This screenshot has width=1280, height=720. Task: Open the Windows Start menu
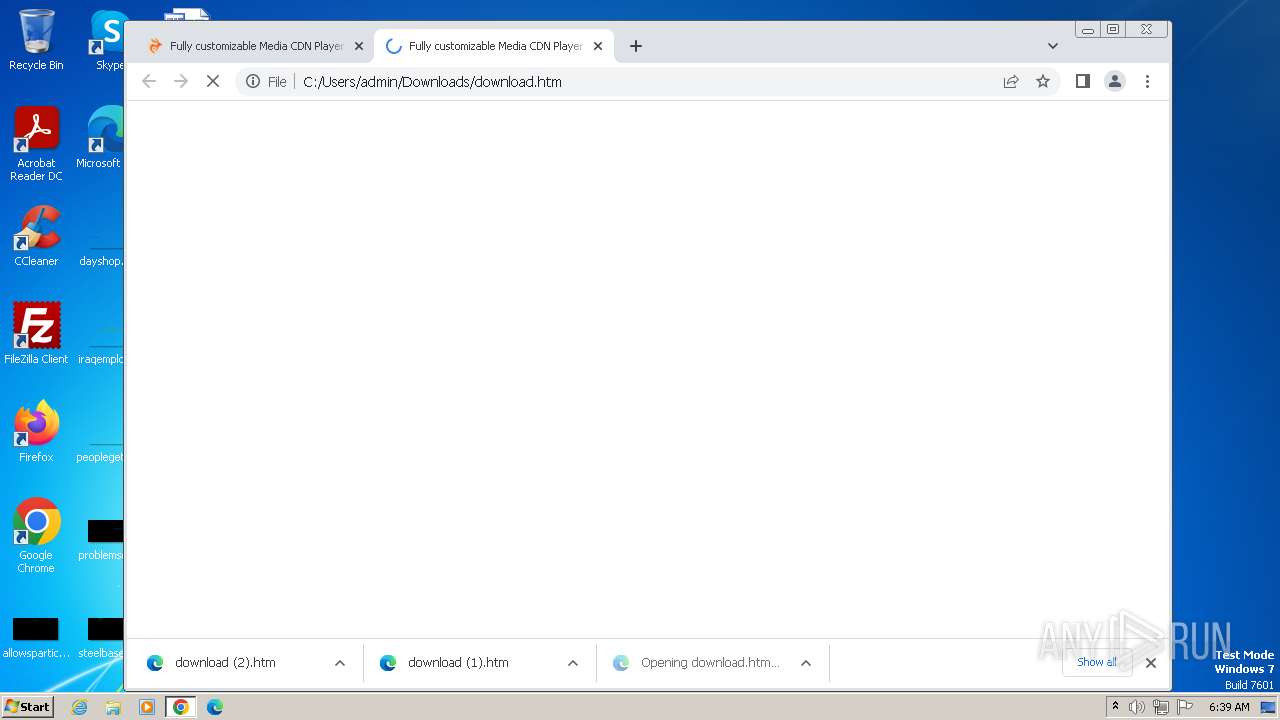[x=27, y=707]
